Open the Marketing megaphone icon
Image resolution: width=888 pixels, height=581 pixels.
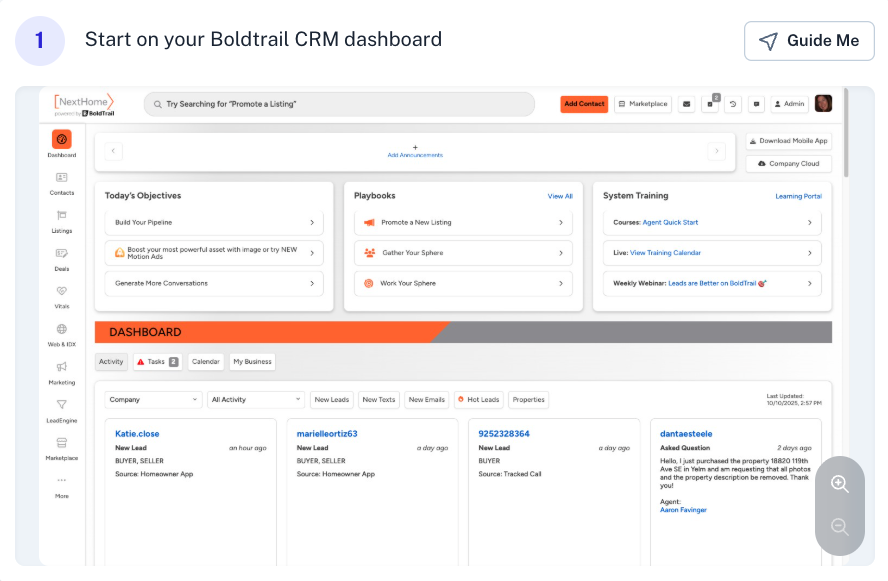pos(62,368)
